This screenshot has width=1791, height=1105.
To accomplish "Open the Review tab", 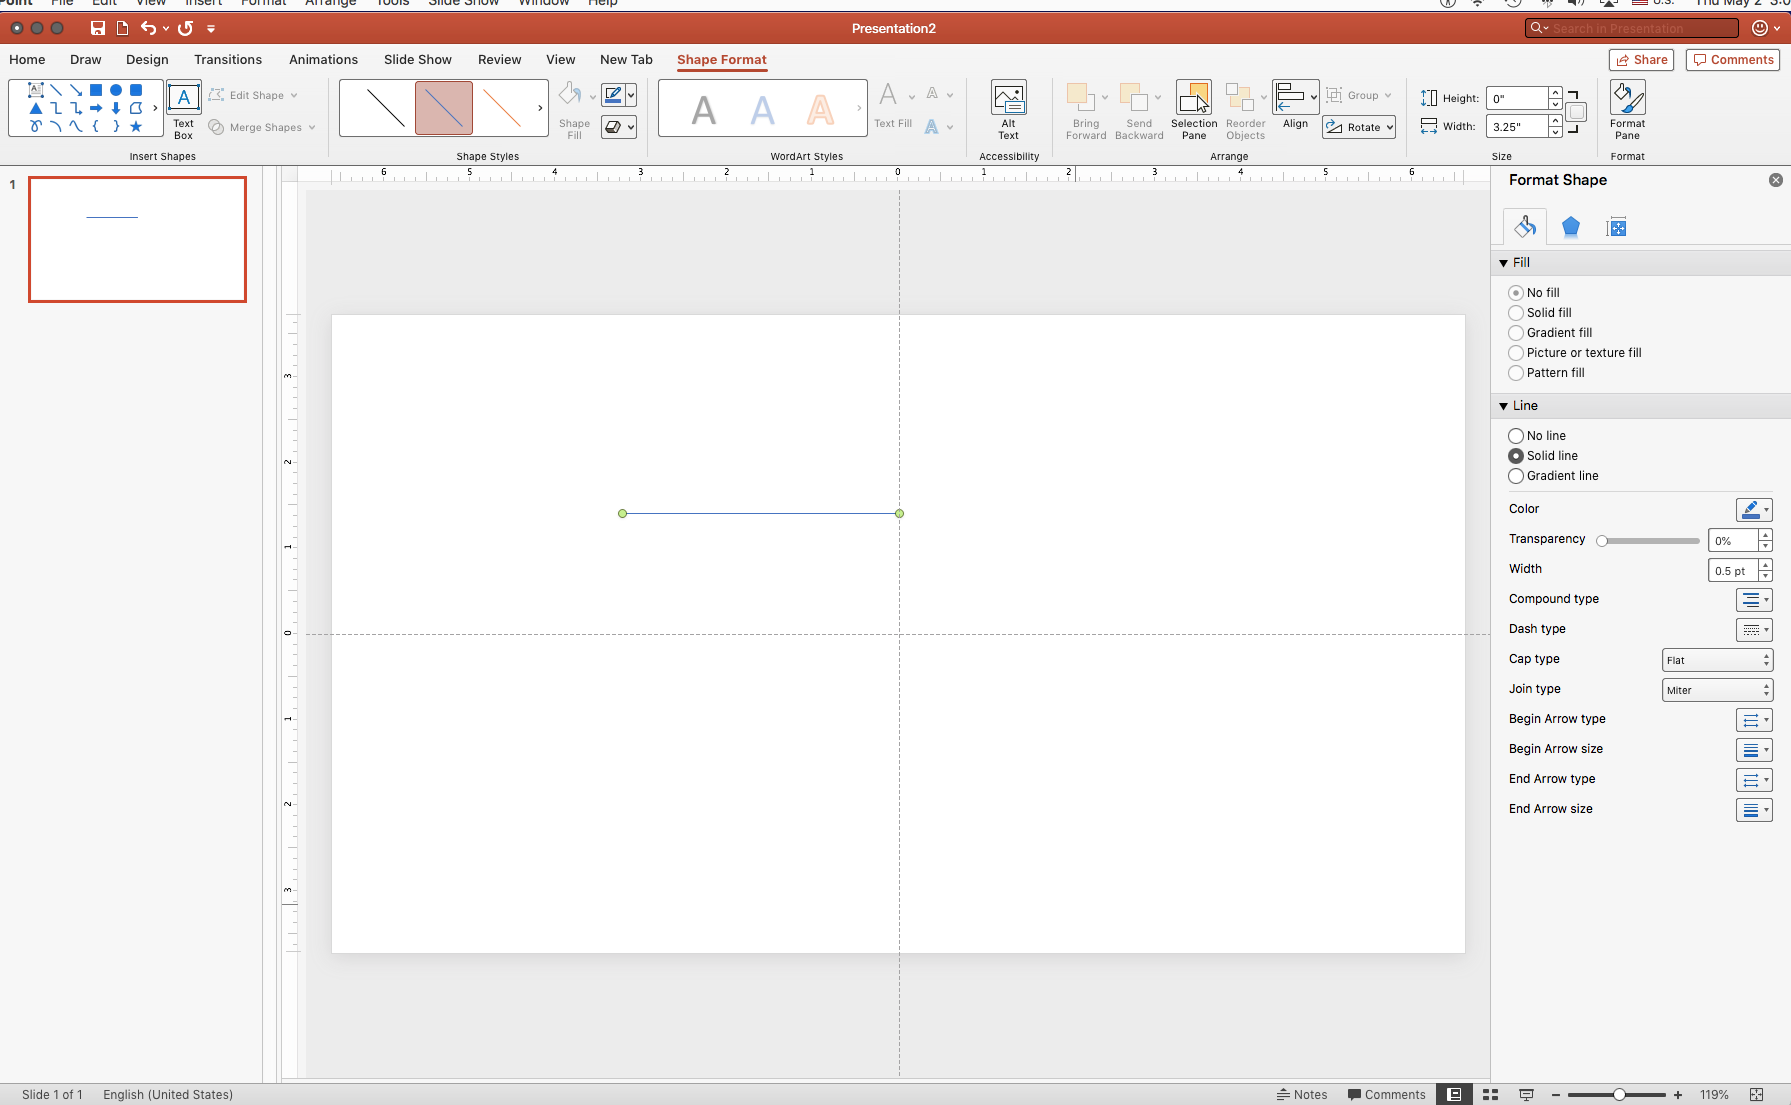I will [x=499, y=60].
